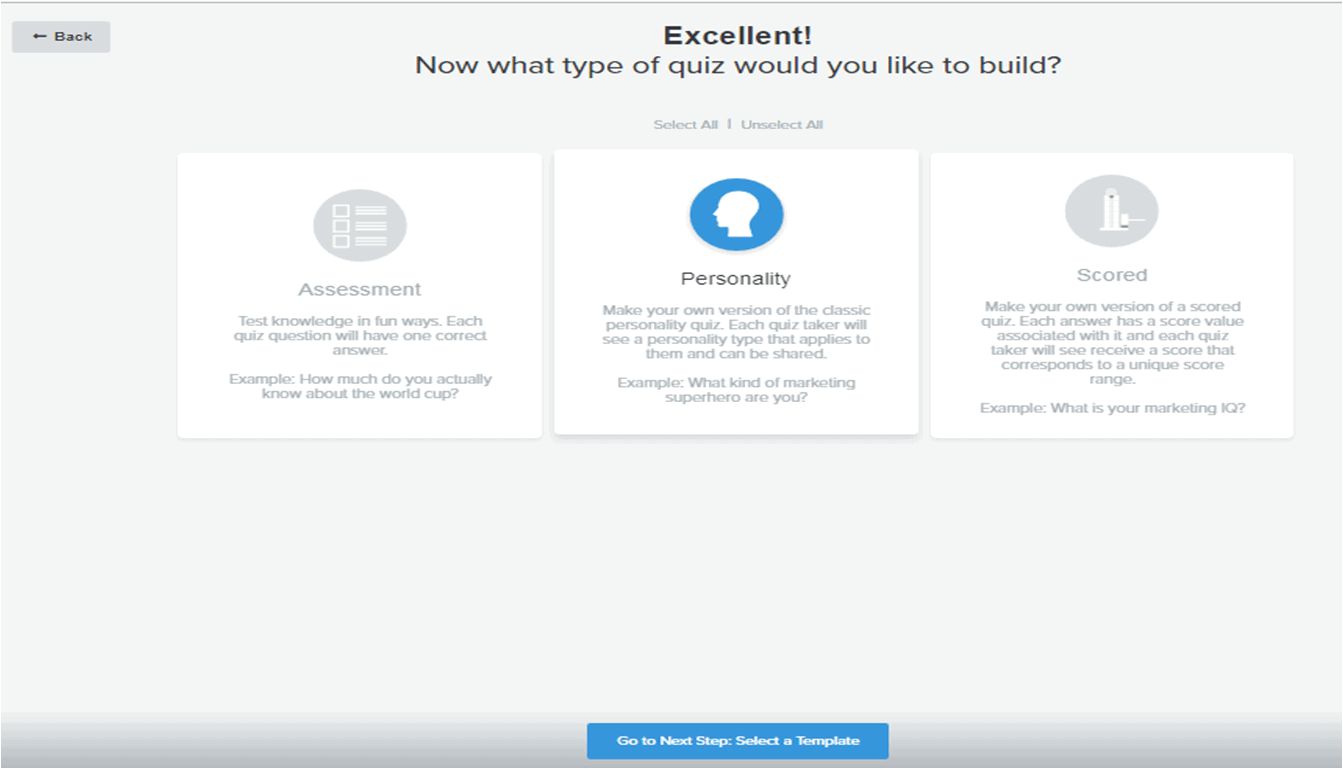Click the Unselect All link

pyautogui.click(x=782, y=125)
